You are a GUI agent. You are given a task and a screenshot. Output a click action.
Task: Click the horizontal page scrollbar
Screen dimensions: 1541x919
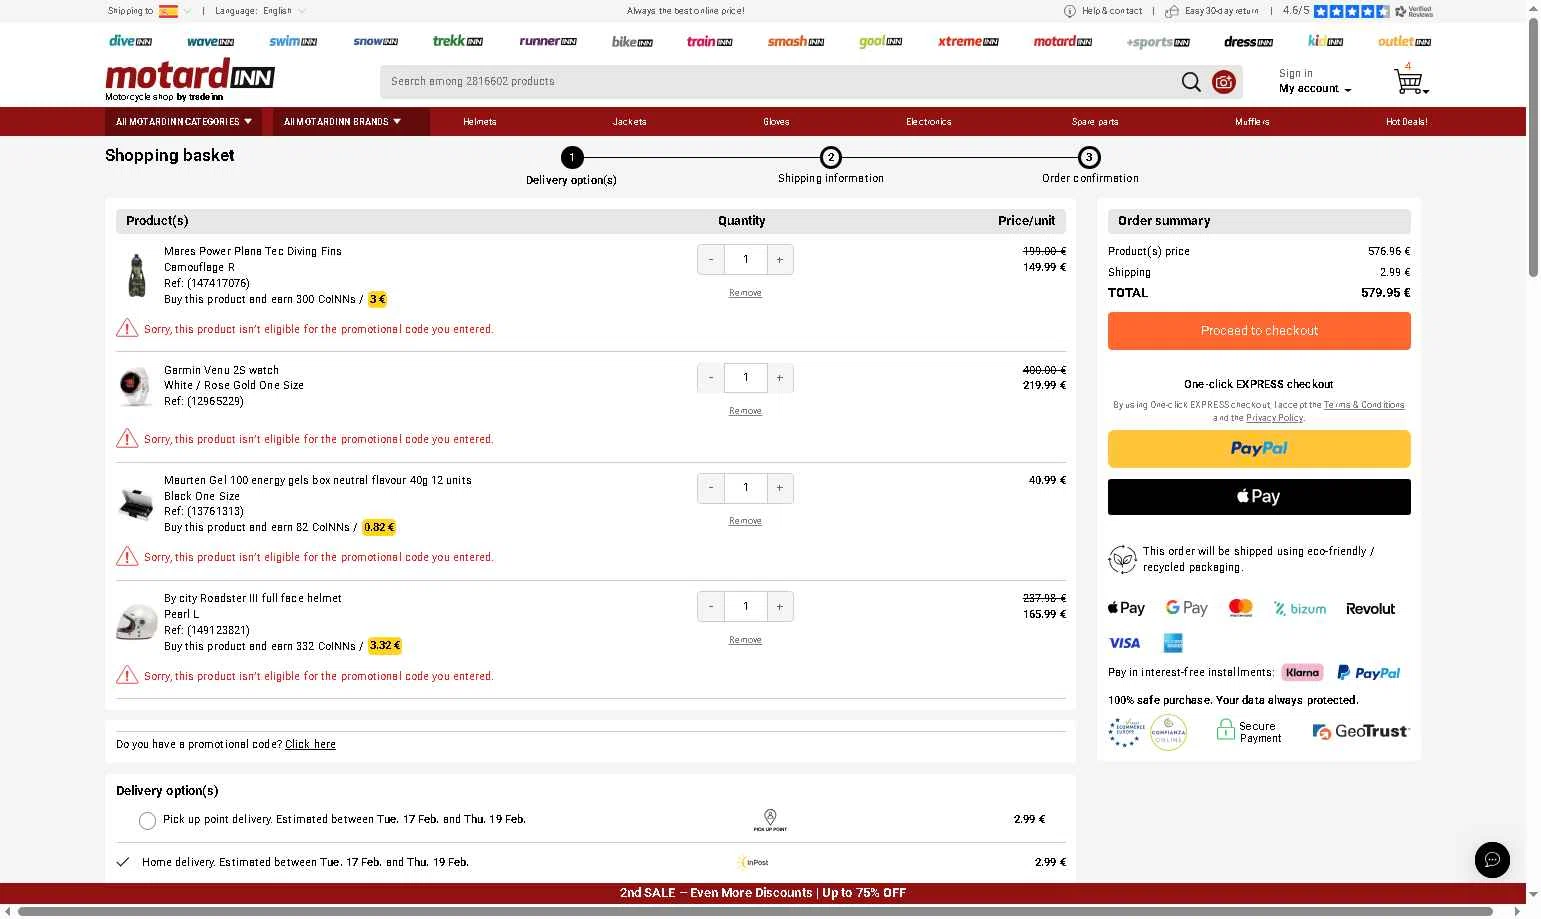tap(755, 911)
